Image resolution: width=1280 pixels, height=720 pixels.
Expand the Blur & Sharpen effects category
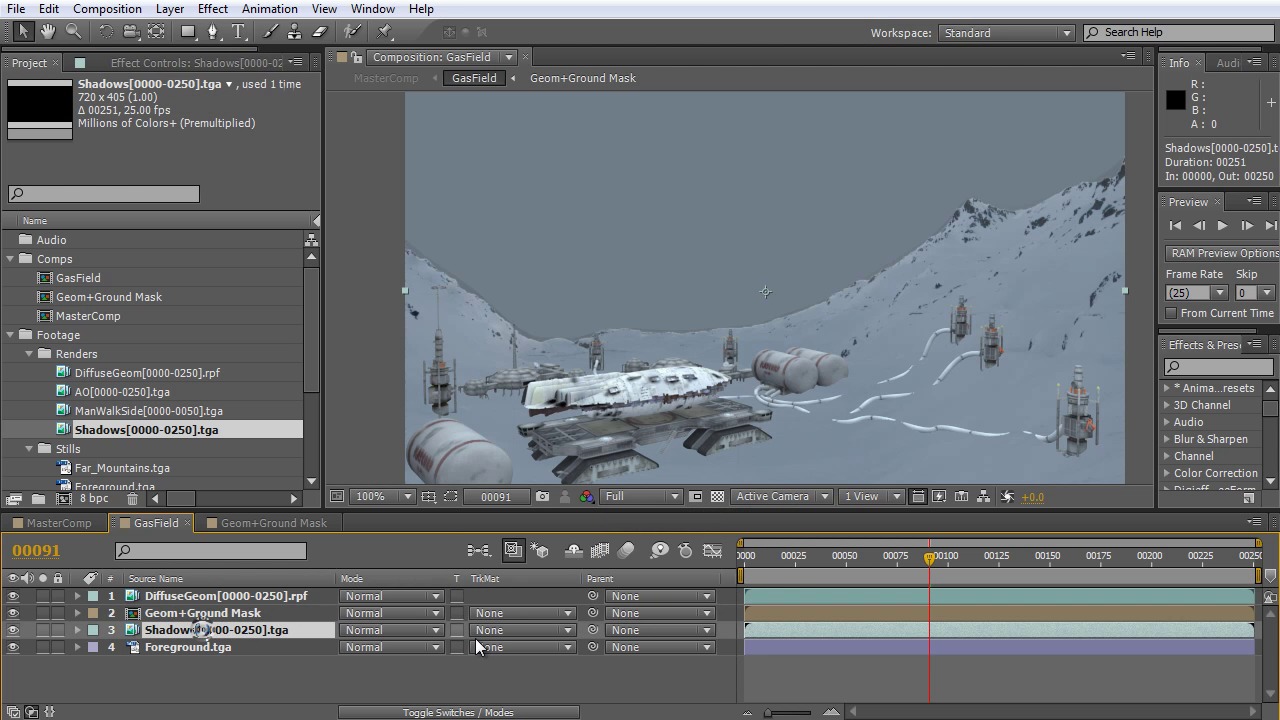(x=1166, y=439)
